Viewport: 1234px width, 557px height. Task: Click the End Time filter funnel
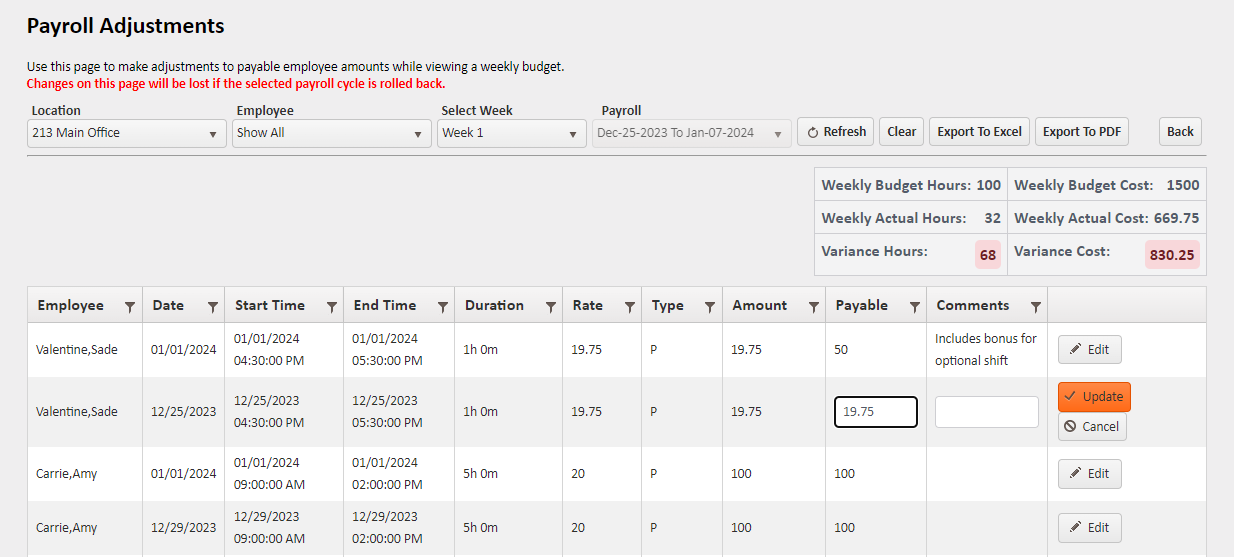[x=441, y=307]
